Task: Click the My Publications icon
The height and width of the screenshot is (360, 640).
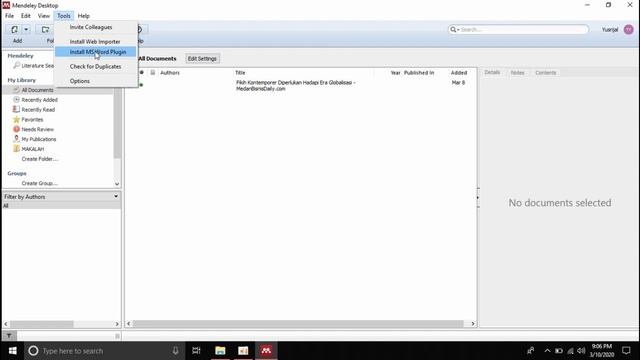Action: coord(16,139)
